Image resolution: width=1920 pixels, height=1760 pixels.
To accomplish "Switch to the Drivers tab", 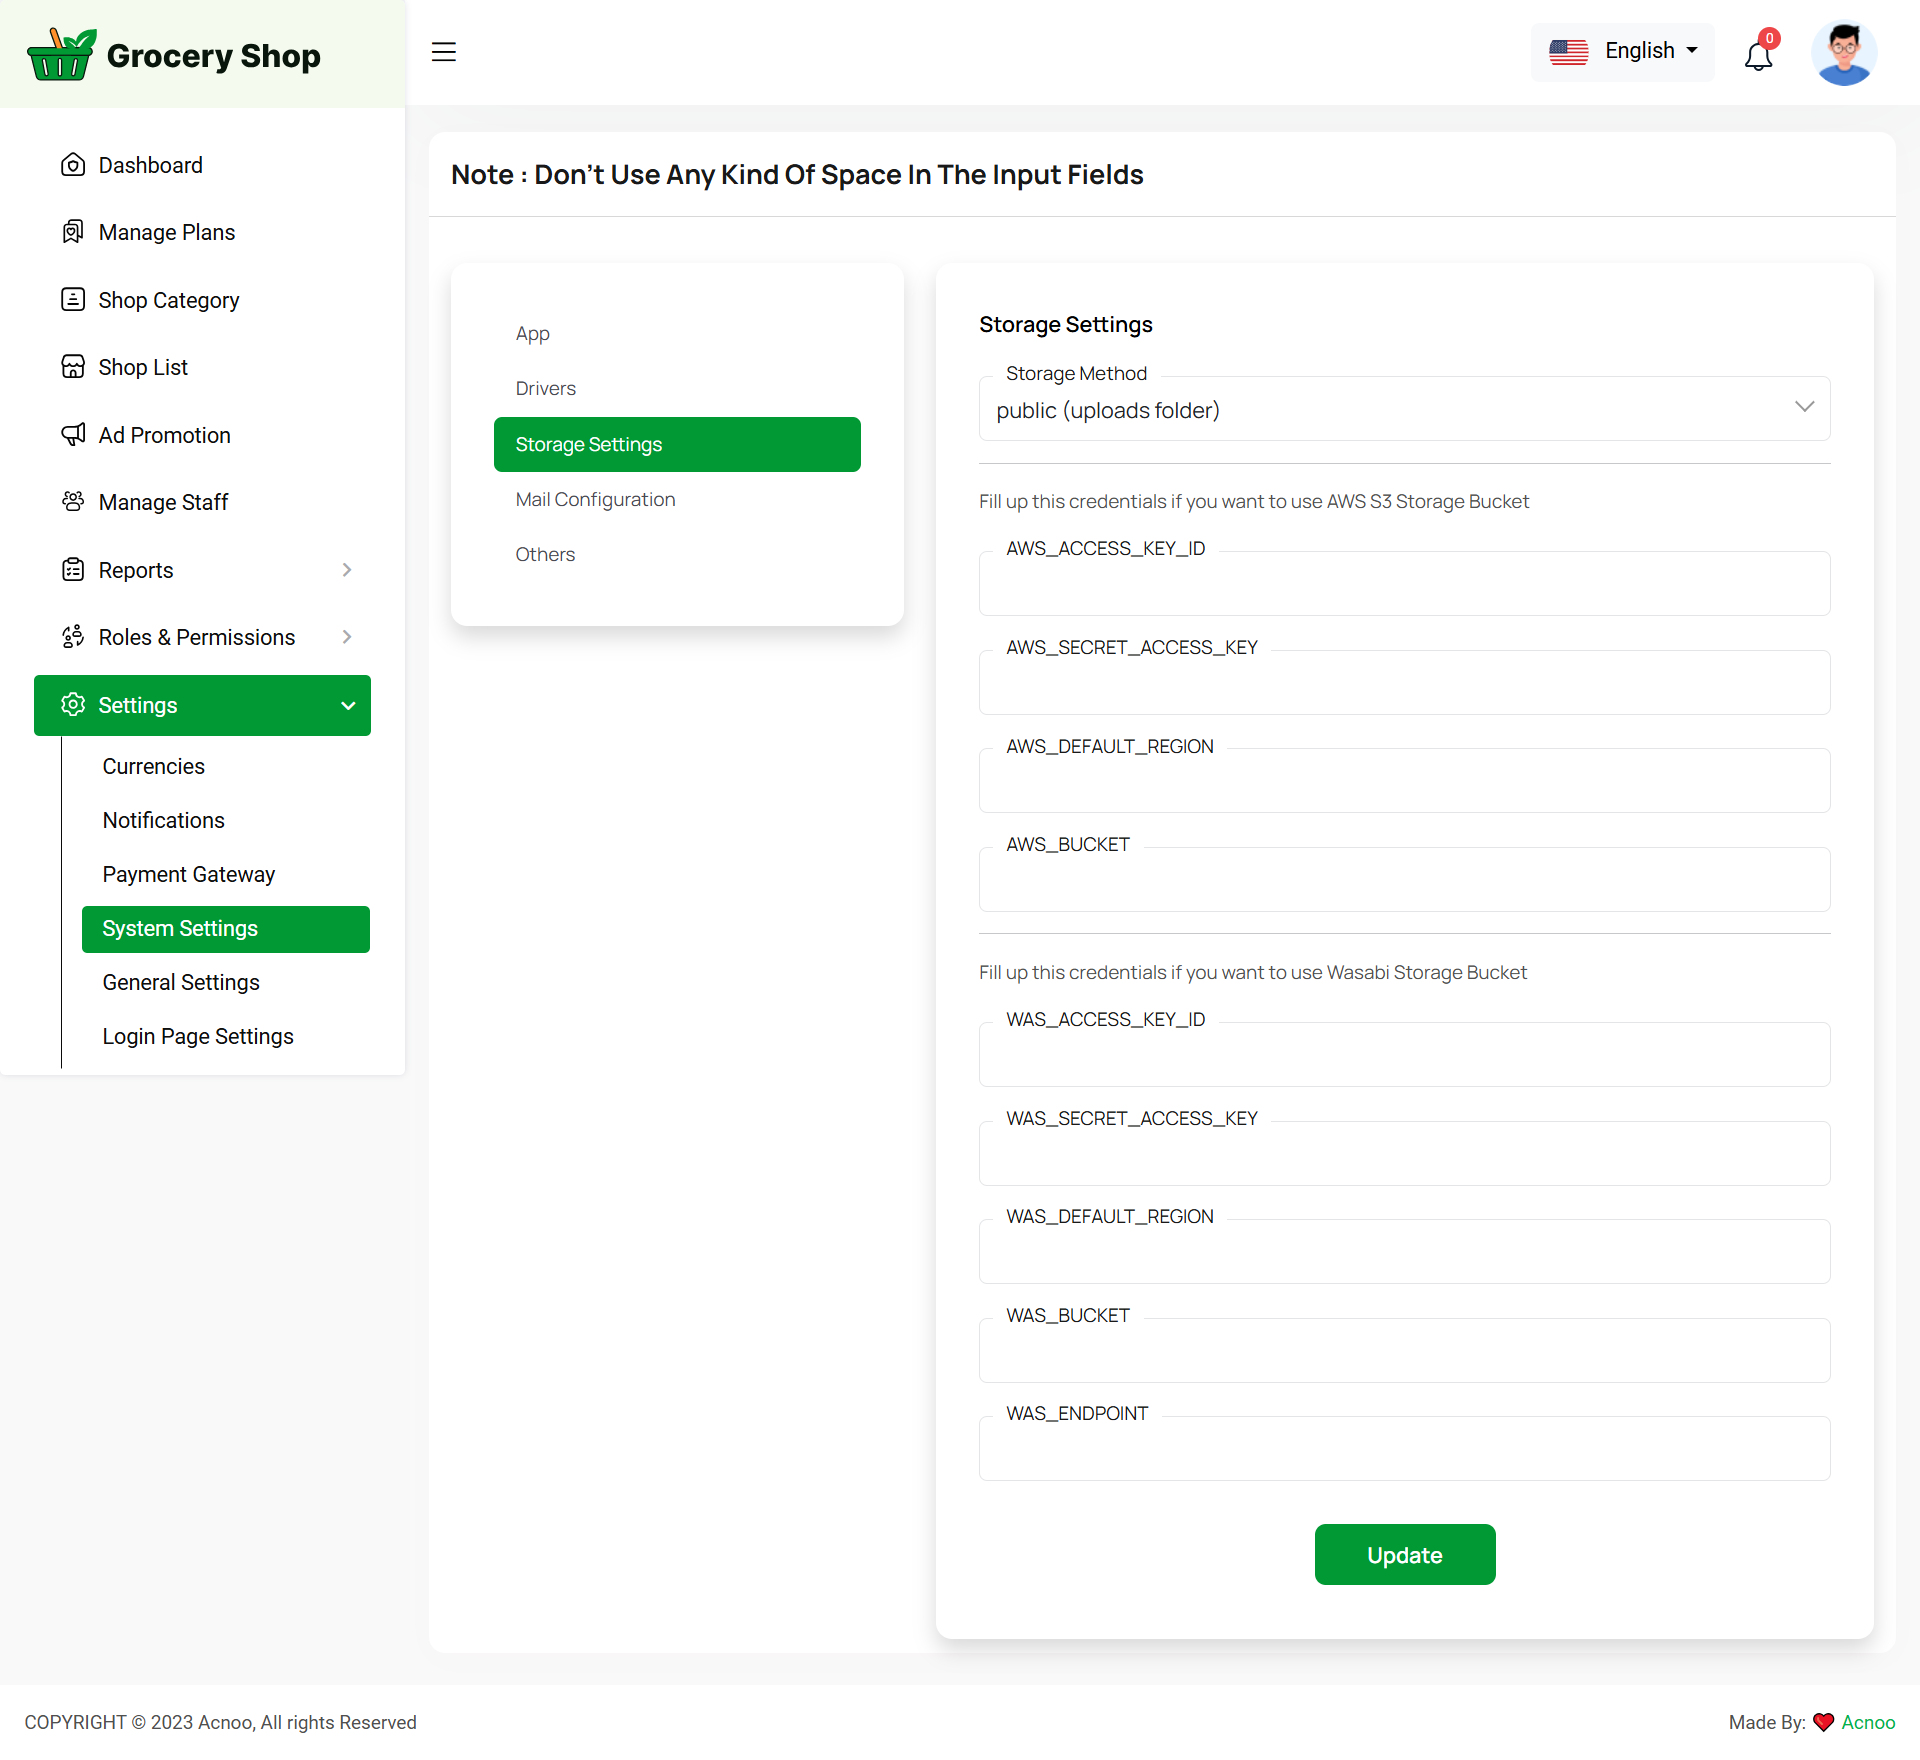I will (545, 388).
